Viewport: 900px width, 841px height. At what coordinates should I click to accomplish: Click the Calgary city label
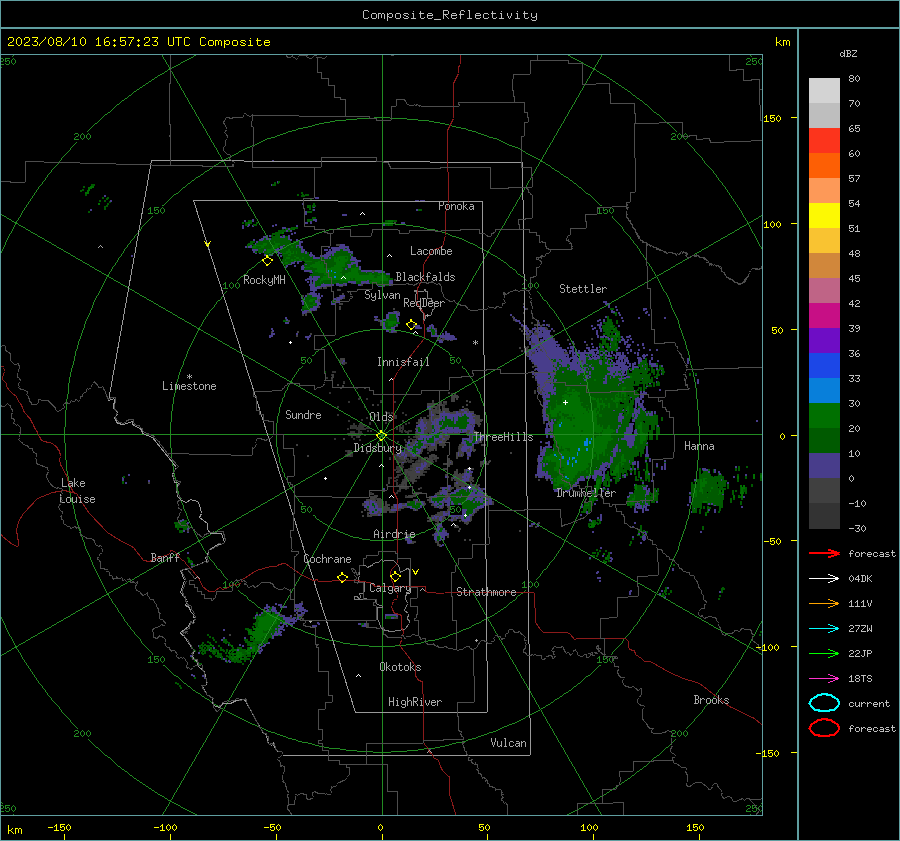coord(390,588)
